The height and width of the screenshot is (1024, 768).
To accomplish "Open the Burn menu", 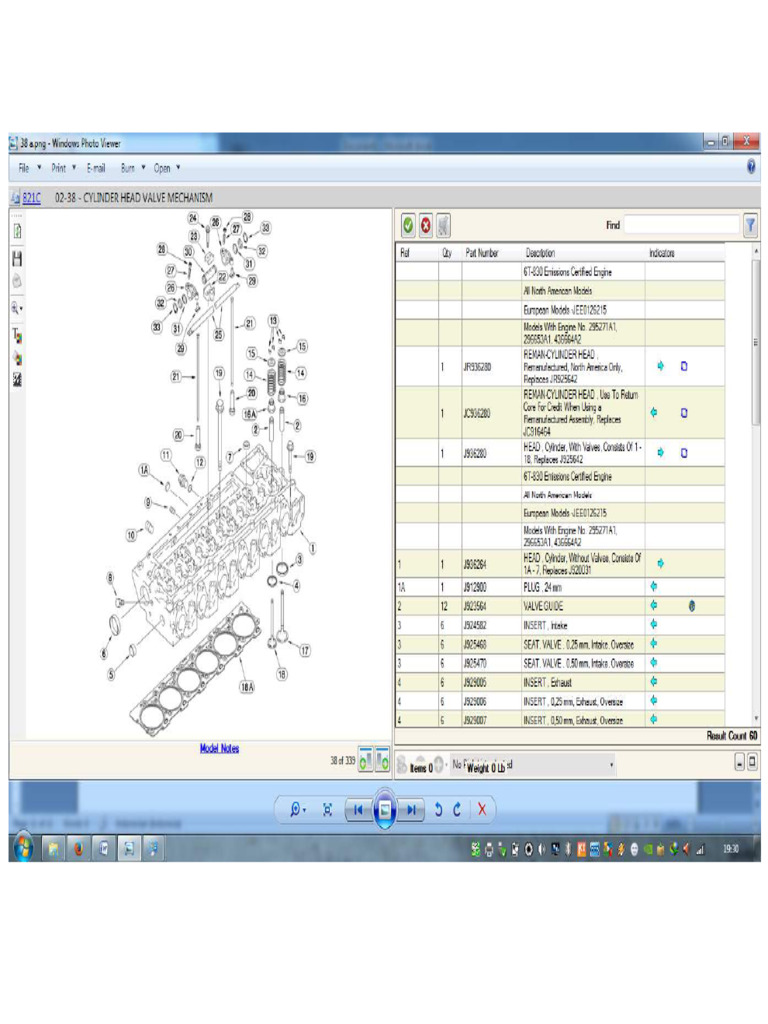I will (x=133, y=168).
